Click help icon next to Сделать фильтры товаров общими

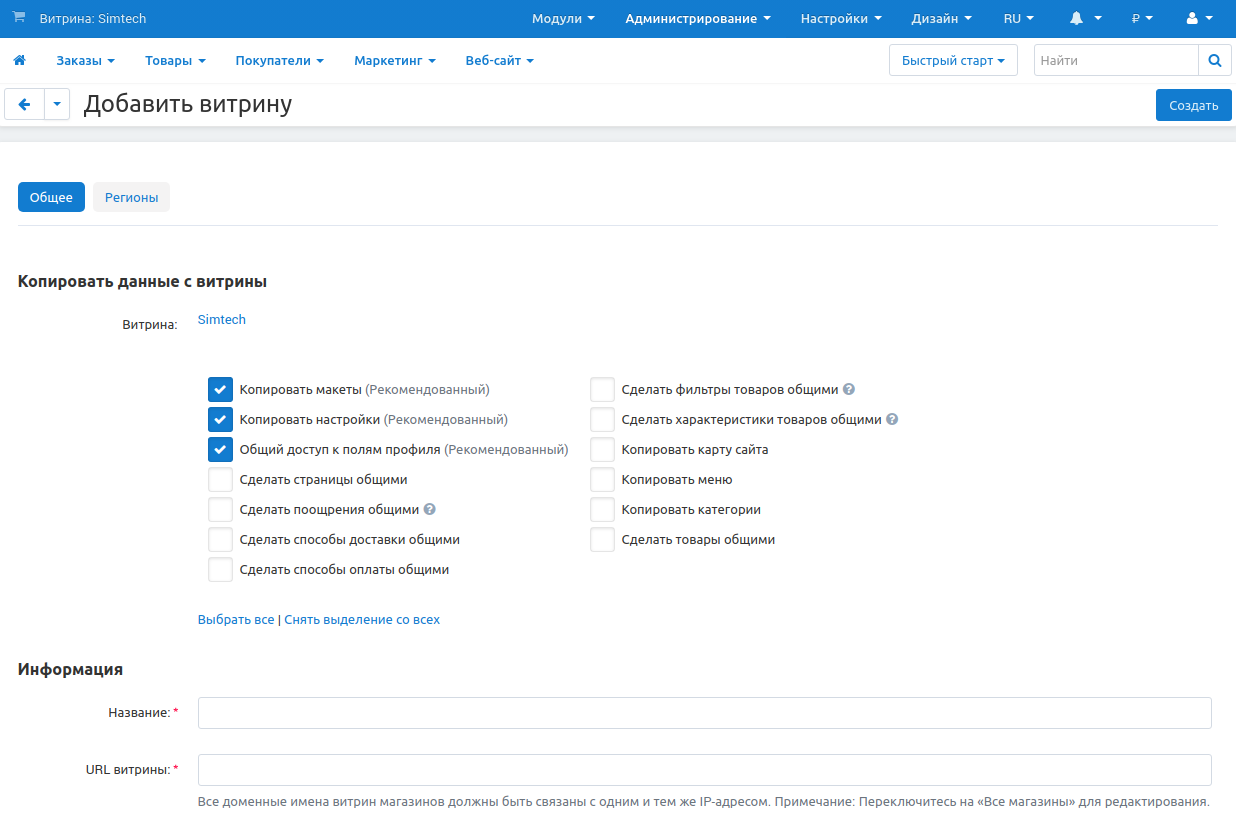[849, 390]
